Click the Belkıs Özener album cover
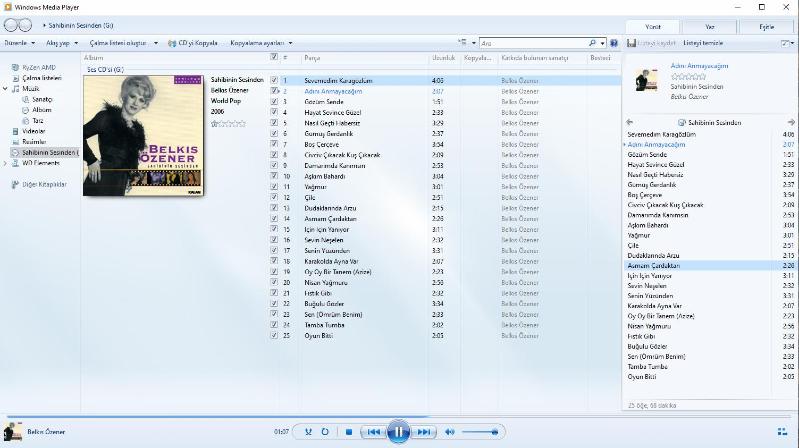Image resolution: width=799 pixels, height=448 pixels. coord(143,135)
